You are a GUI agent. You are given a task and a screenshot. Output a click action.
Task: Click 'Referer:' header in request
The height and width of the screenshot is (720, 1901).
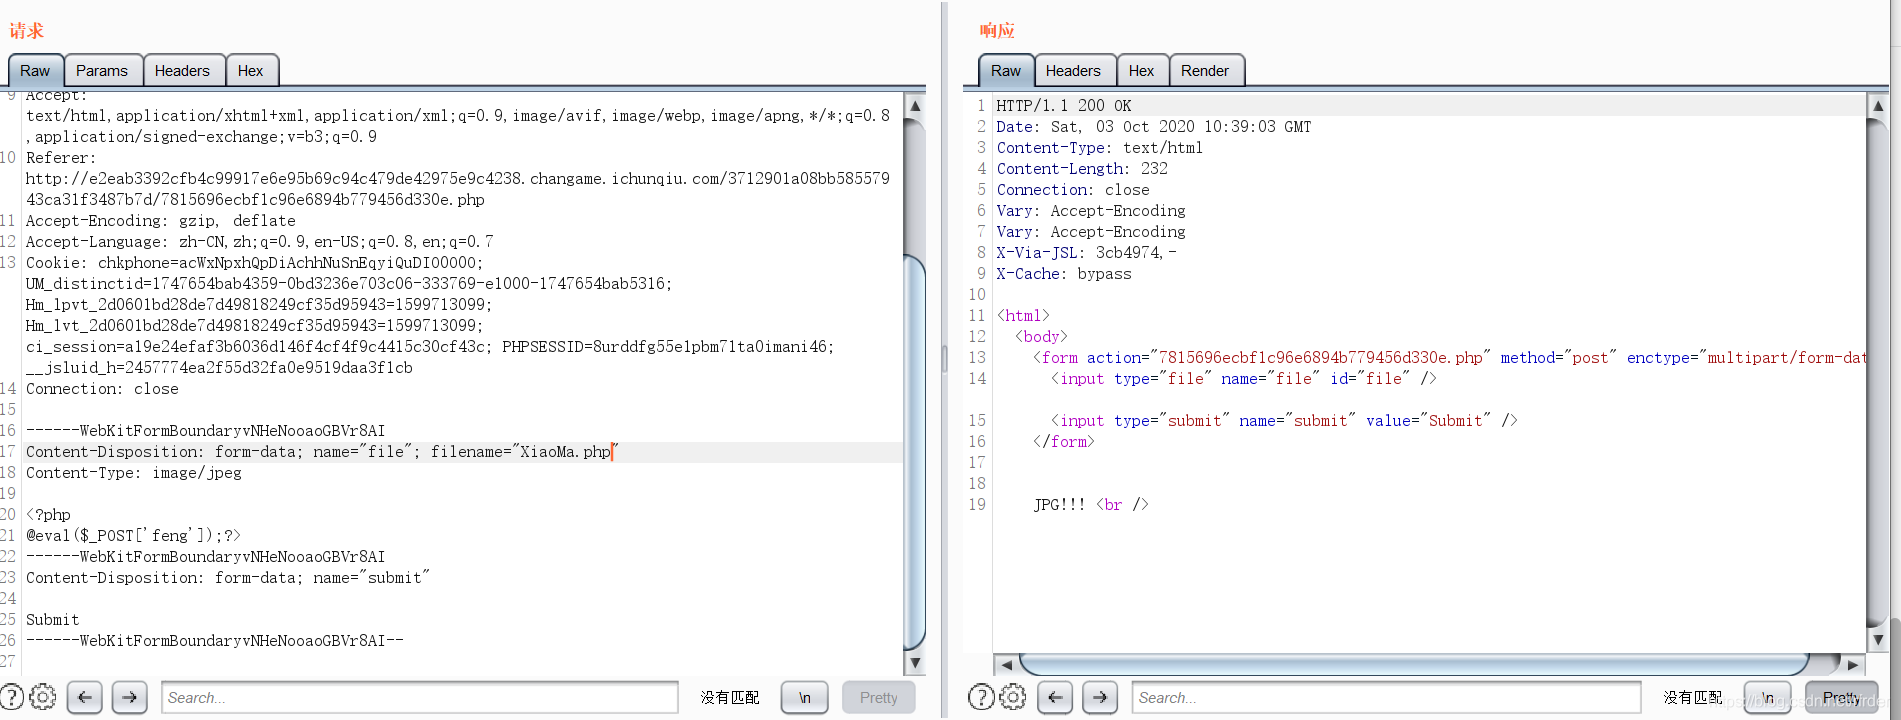61,158
